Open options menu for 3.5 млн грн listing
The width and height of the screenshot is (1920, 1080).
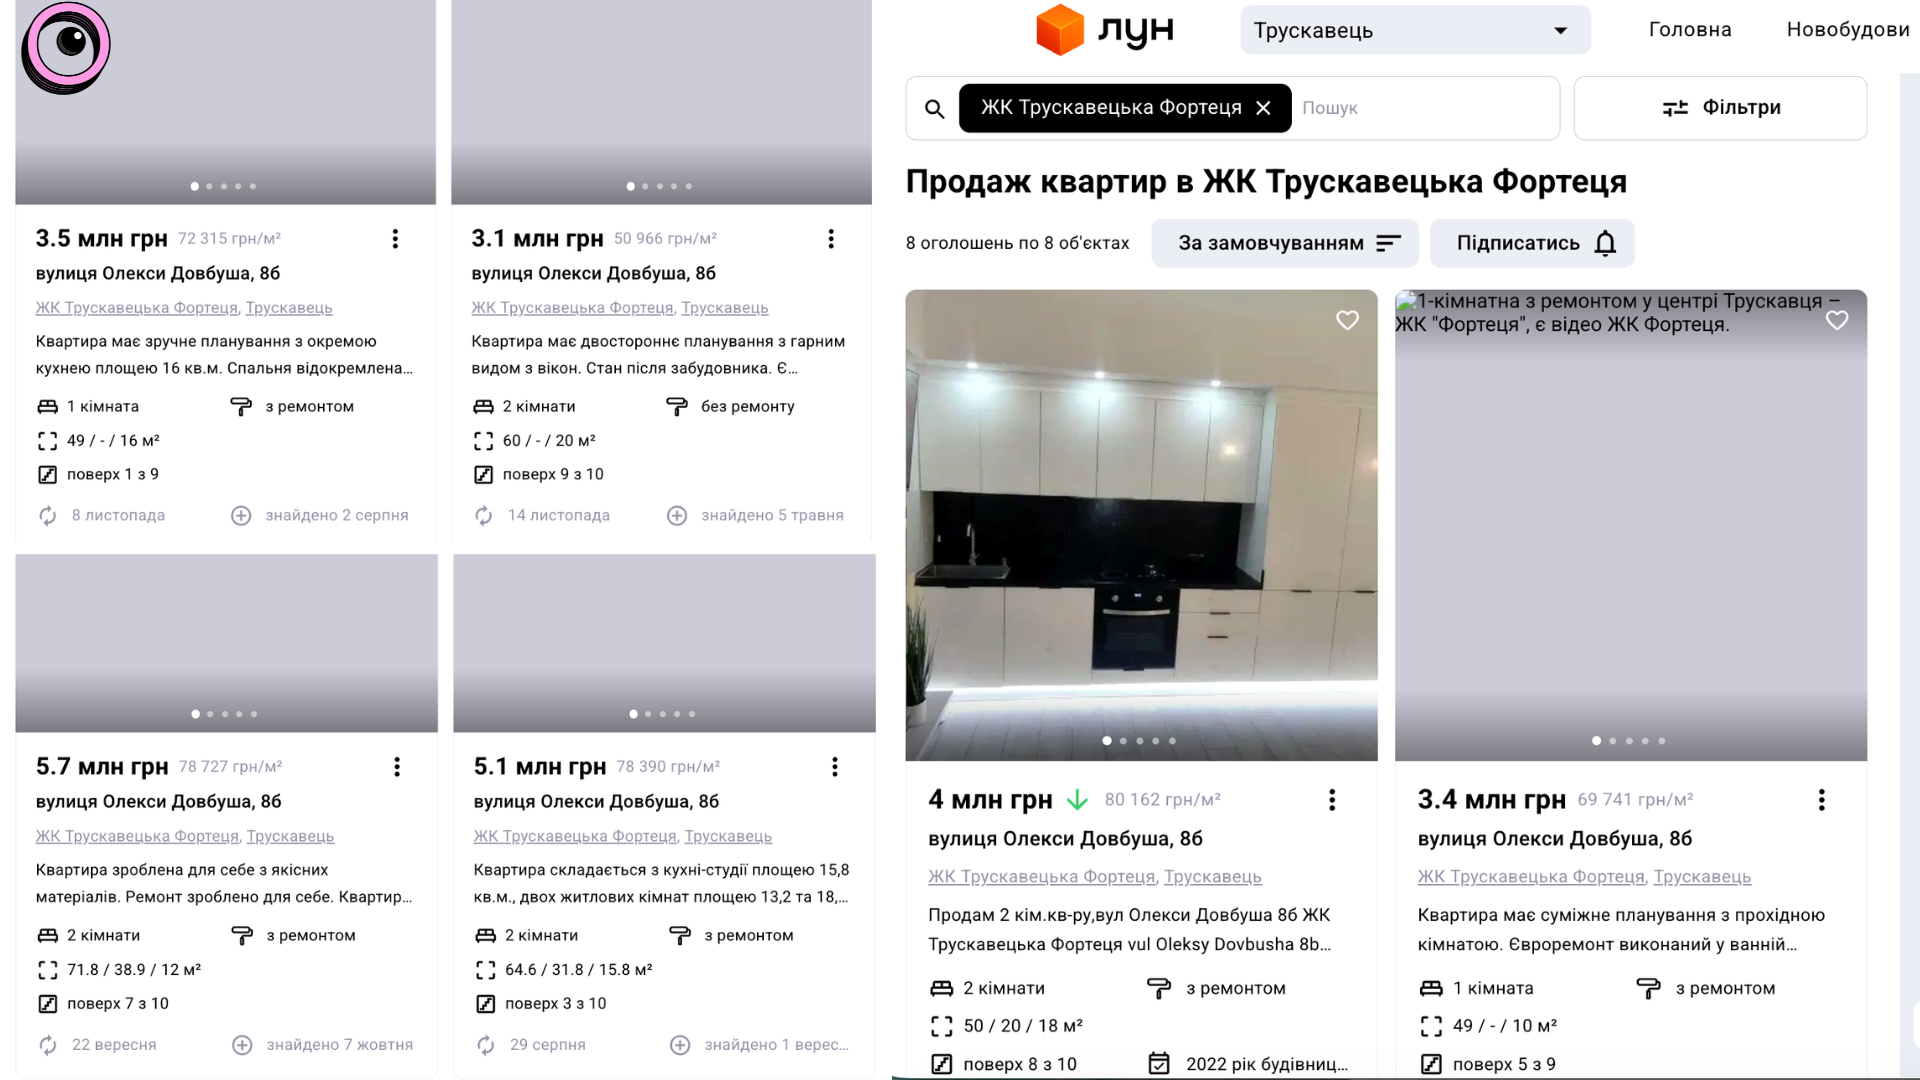point(395,239)
